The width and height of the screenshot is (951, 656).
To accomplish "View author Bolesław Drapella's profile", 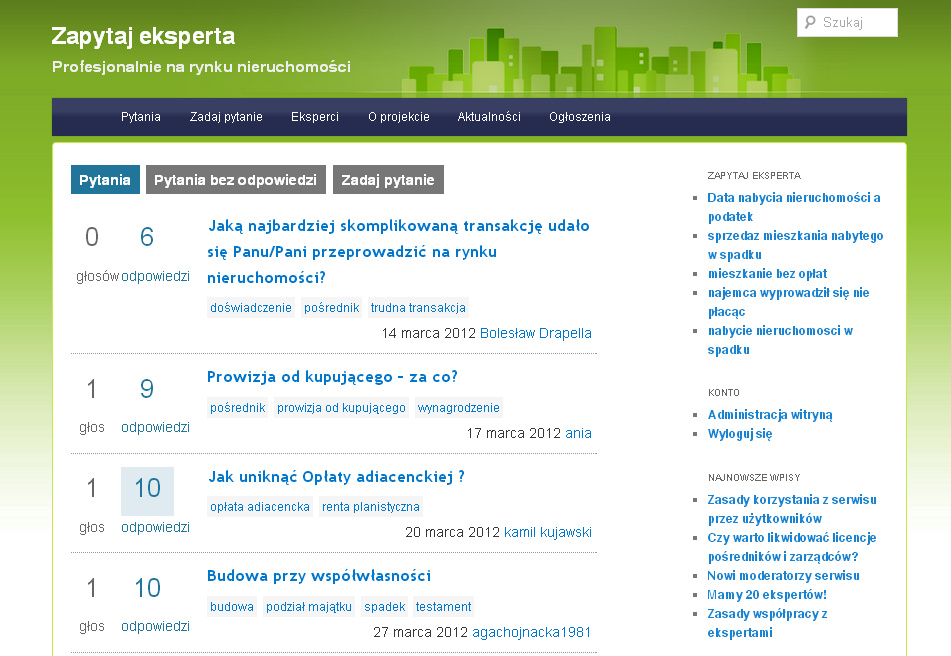I will click(536, 333).
